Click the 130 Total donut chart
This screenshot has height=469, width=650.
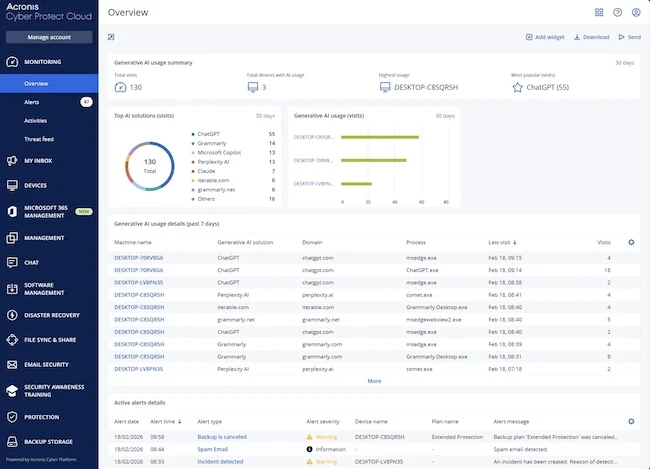click(x=150, y=166)
